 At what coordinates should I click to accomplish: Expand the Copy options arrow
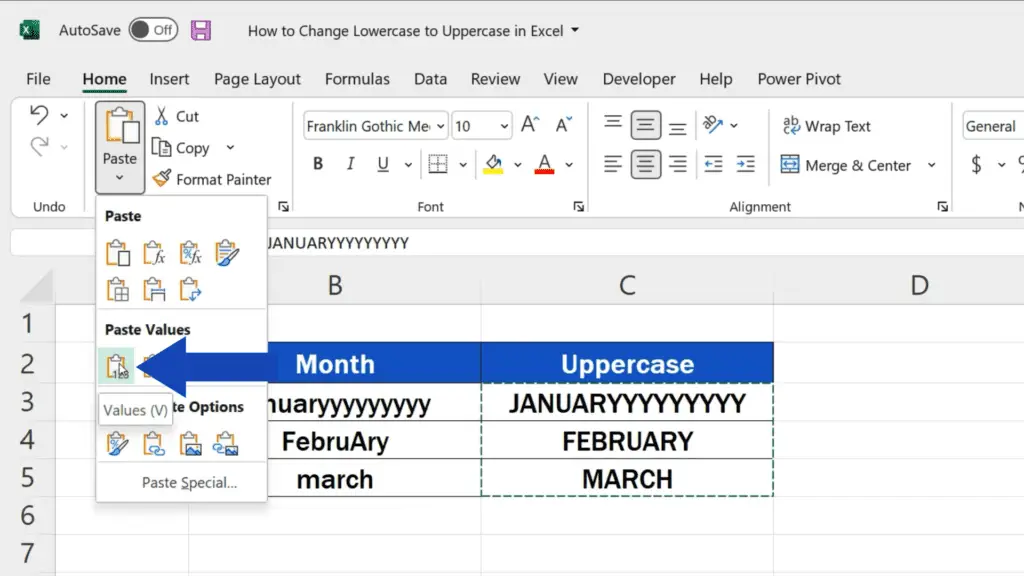230,148
